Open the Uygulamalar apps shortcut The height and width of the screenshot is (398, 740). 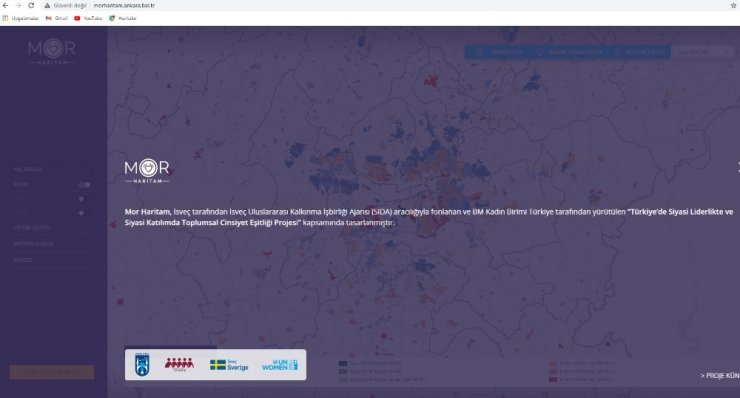(21, 18)
